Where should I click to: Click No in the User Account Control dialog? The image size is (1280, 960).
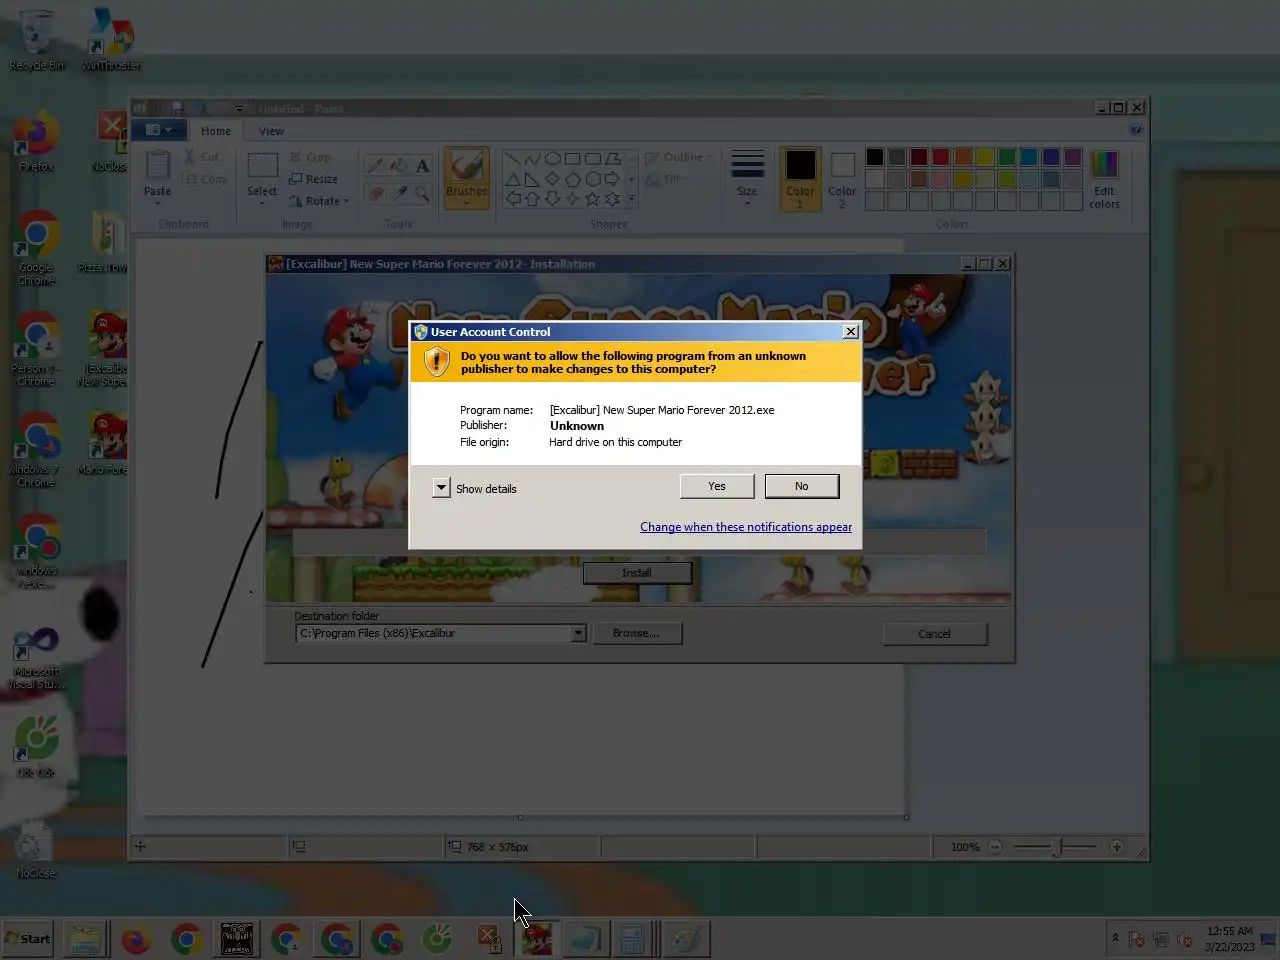tap(802, 486)
